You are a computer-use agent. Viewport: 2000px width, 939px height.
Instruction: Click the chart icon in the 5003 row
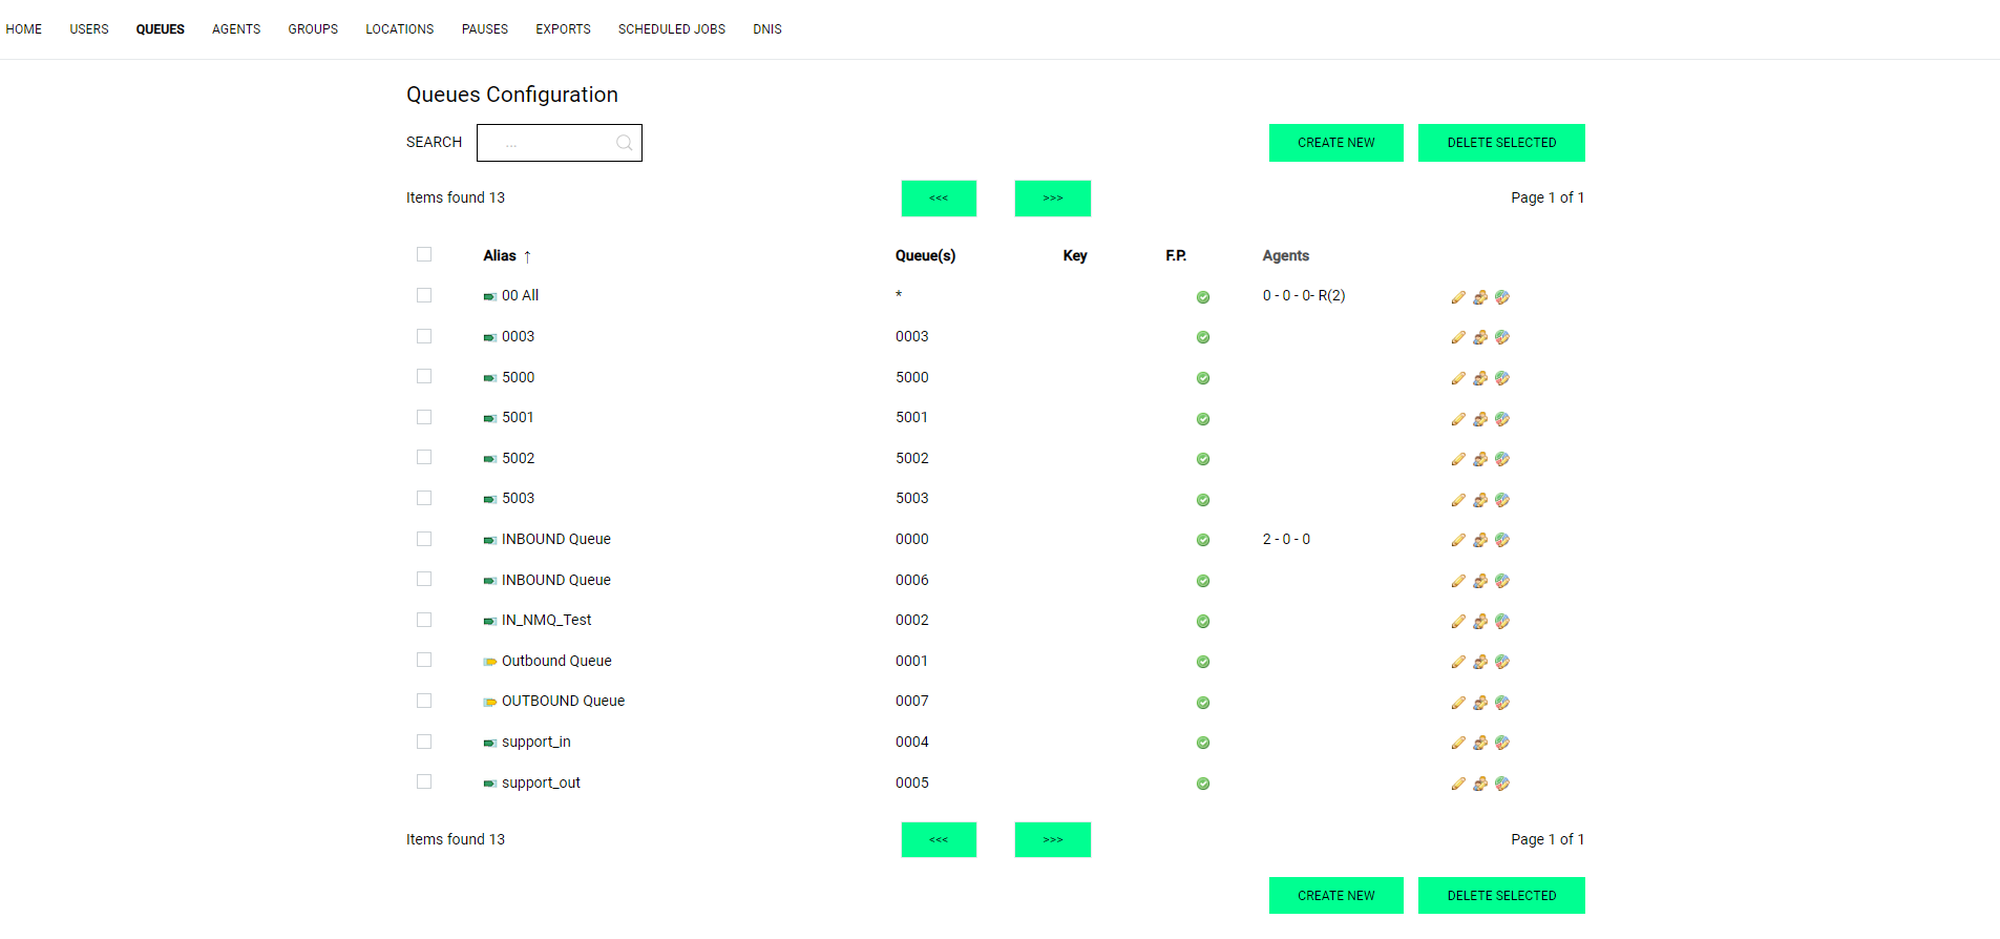pos(1502,500)
